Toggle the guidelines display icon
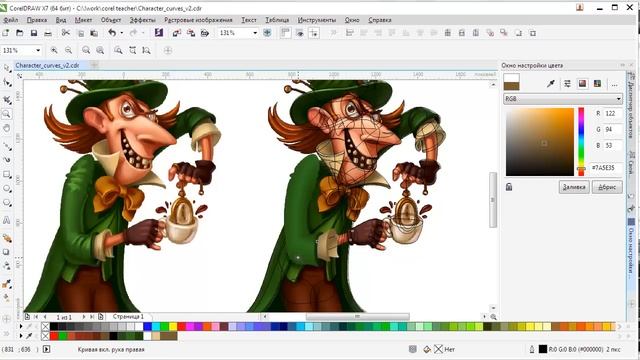The height and width of the screenshot is (360, 640). pyautogui.click(x=314, y=33)
